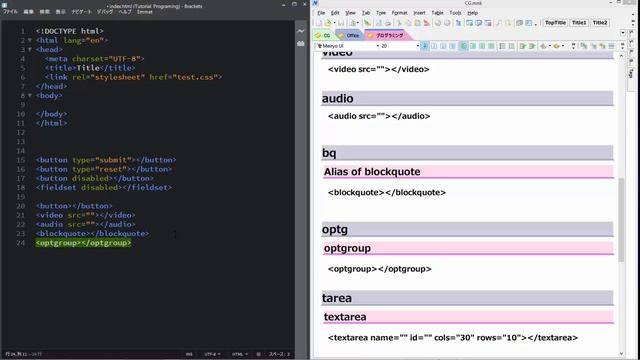Click the 'tarea' heading in the note

pyautogui.click(x=337, y=298)
